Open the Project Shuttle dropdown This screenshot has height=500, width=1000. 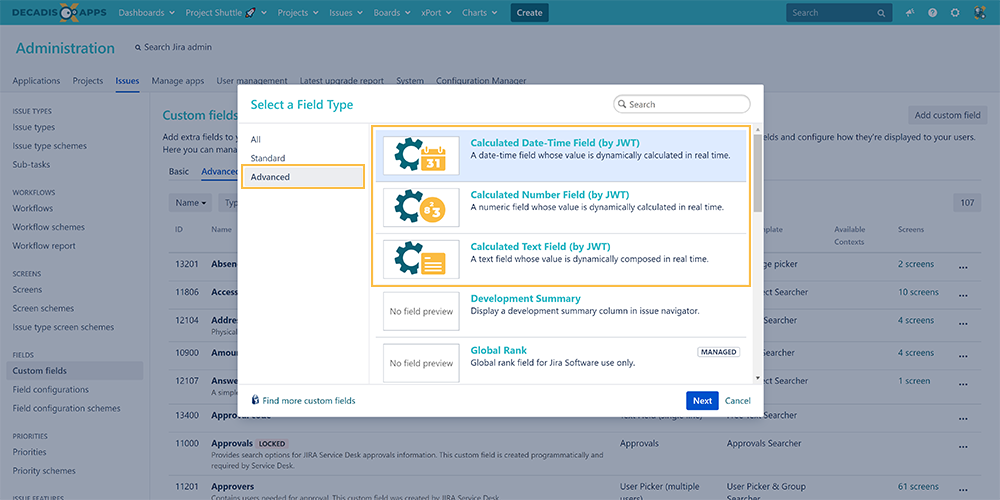(x=226, y=13)
